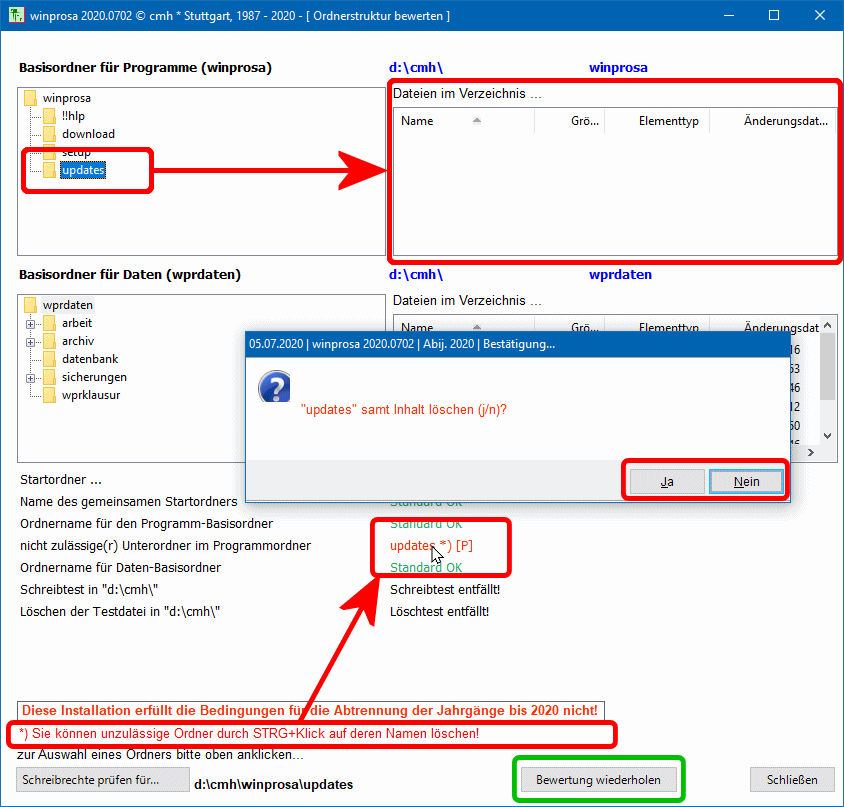
Task: Expand the sicherungen folder node
Action: click(30, 378)
